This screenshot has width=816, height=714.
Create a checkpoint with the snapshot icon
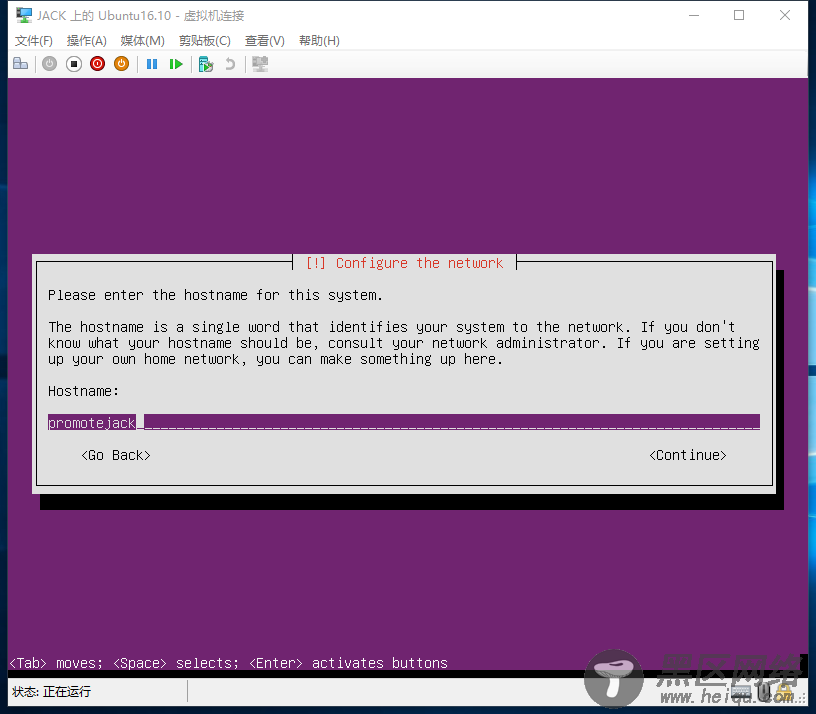point(206,64)
